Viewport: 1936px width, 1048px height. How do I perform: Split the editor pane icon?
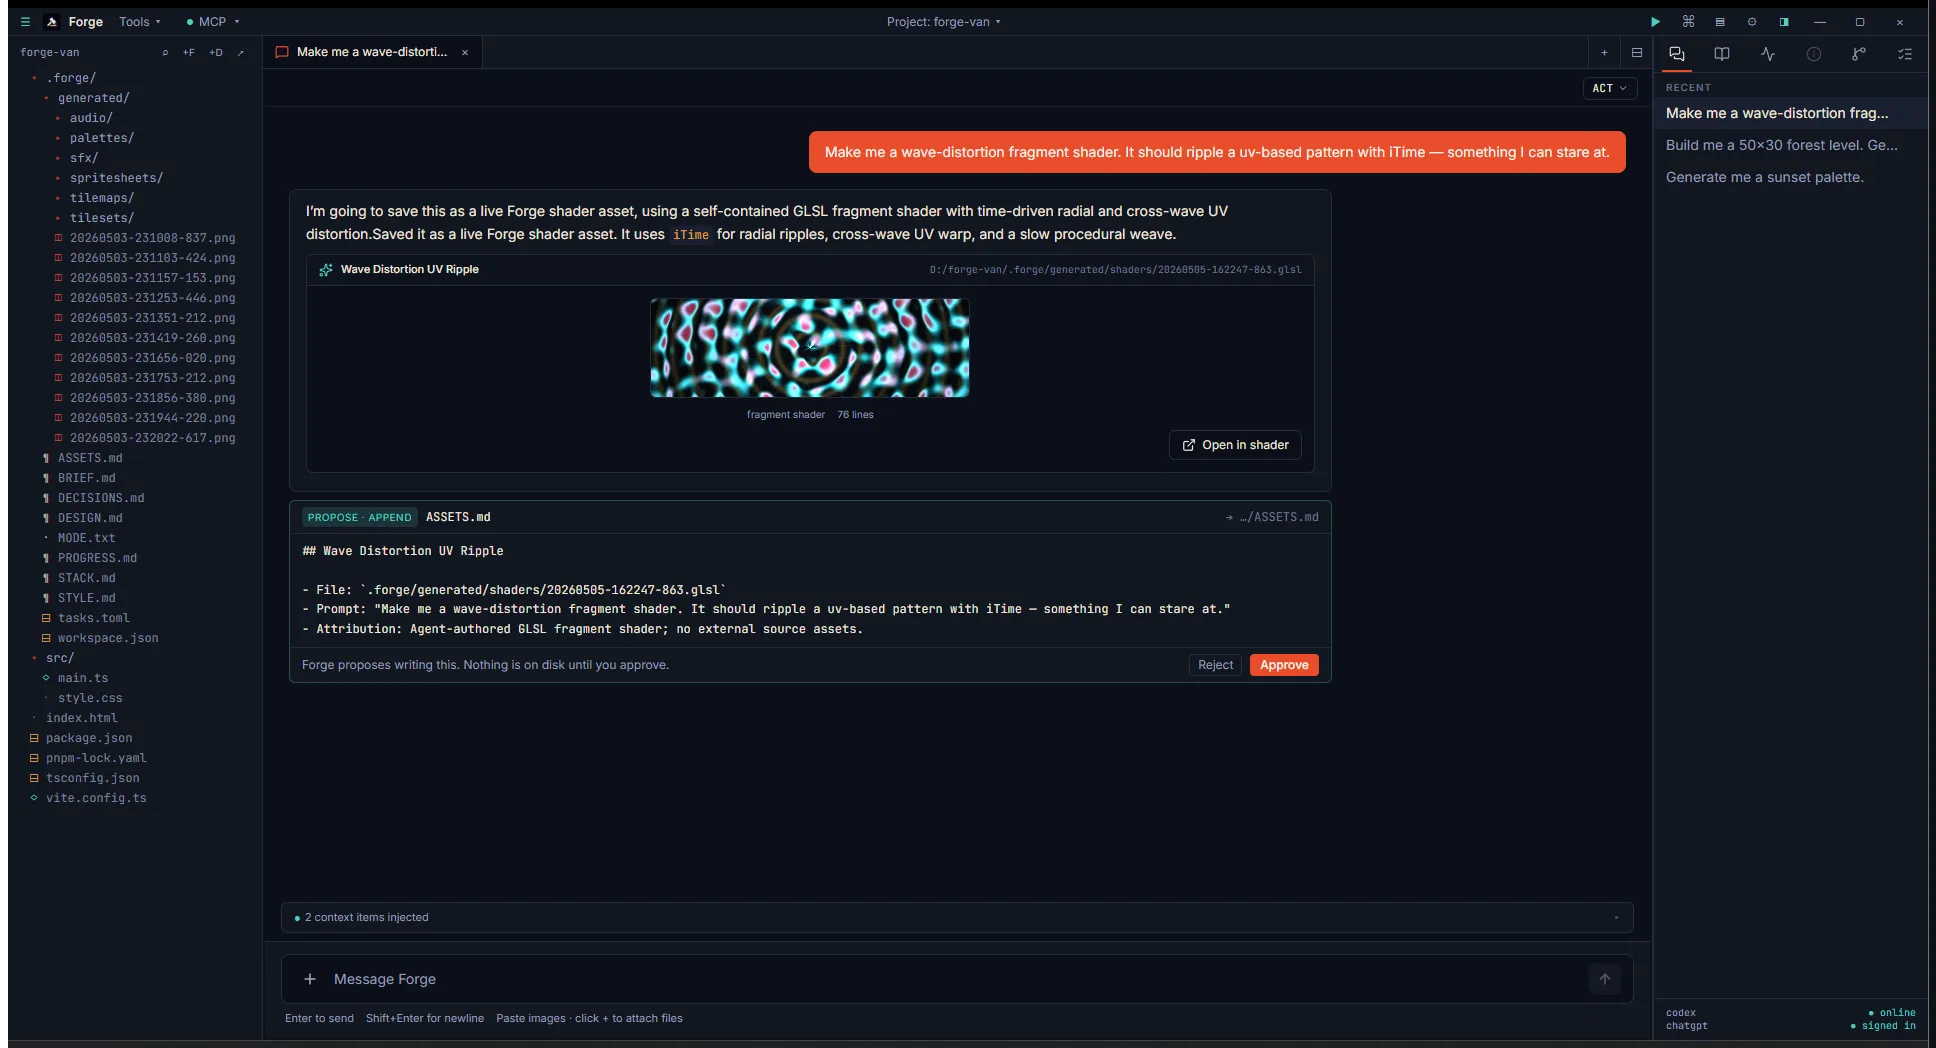point(1637,53)
